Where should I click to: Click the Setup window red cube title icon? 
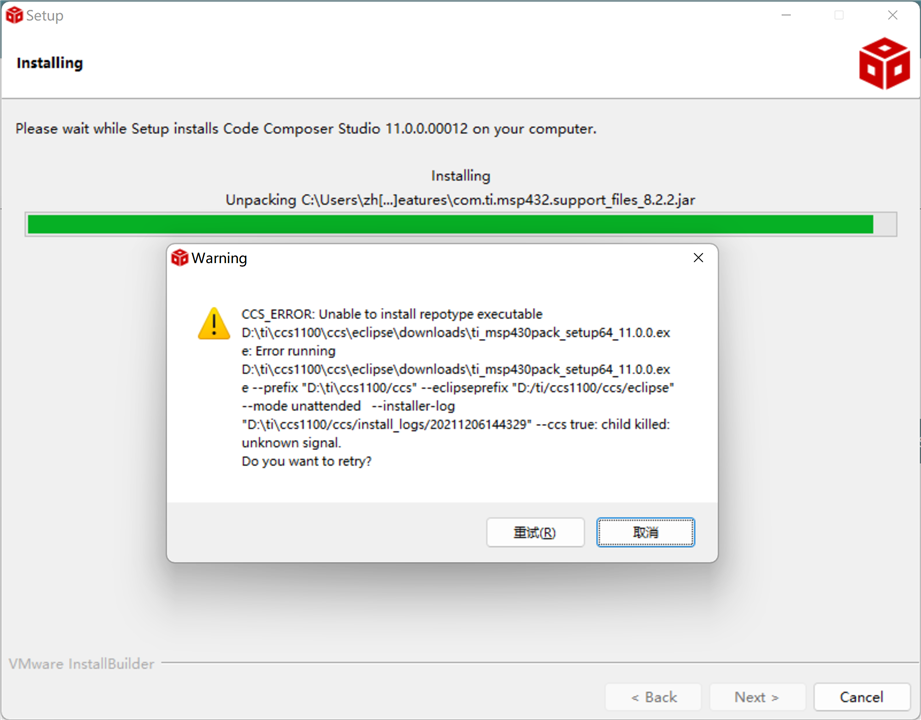click(x=14, y=15)
